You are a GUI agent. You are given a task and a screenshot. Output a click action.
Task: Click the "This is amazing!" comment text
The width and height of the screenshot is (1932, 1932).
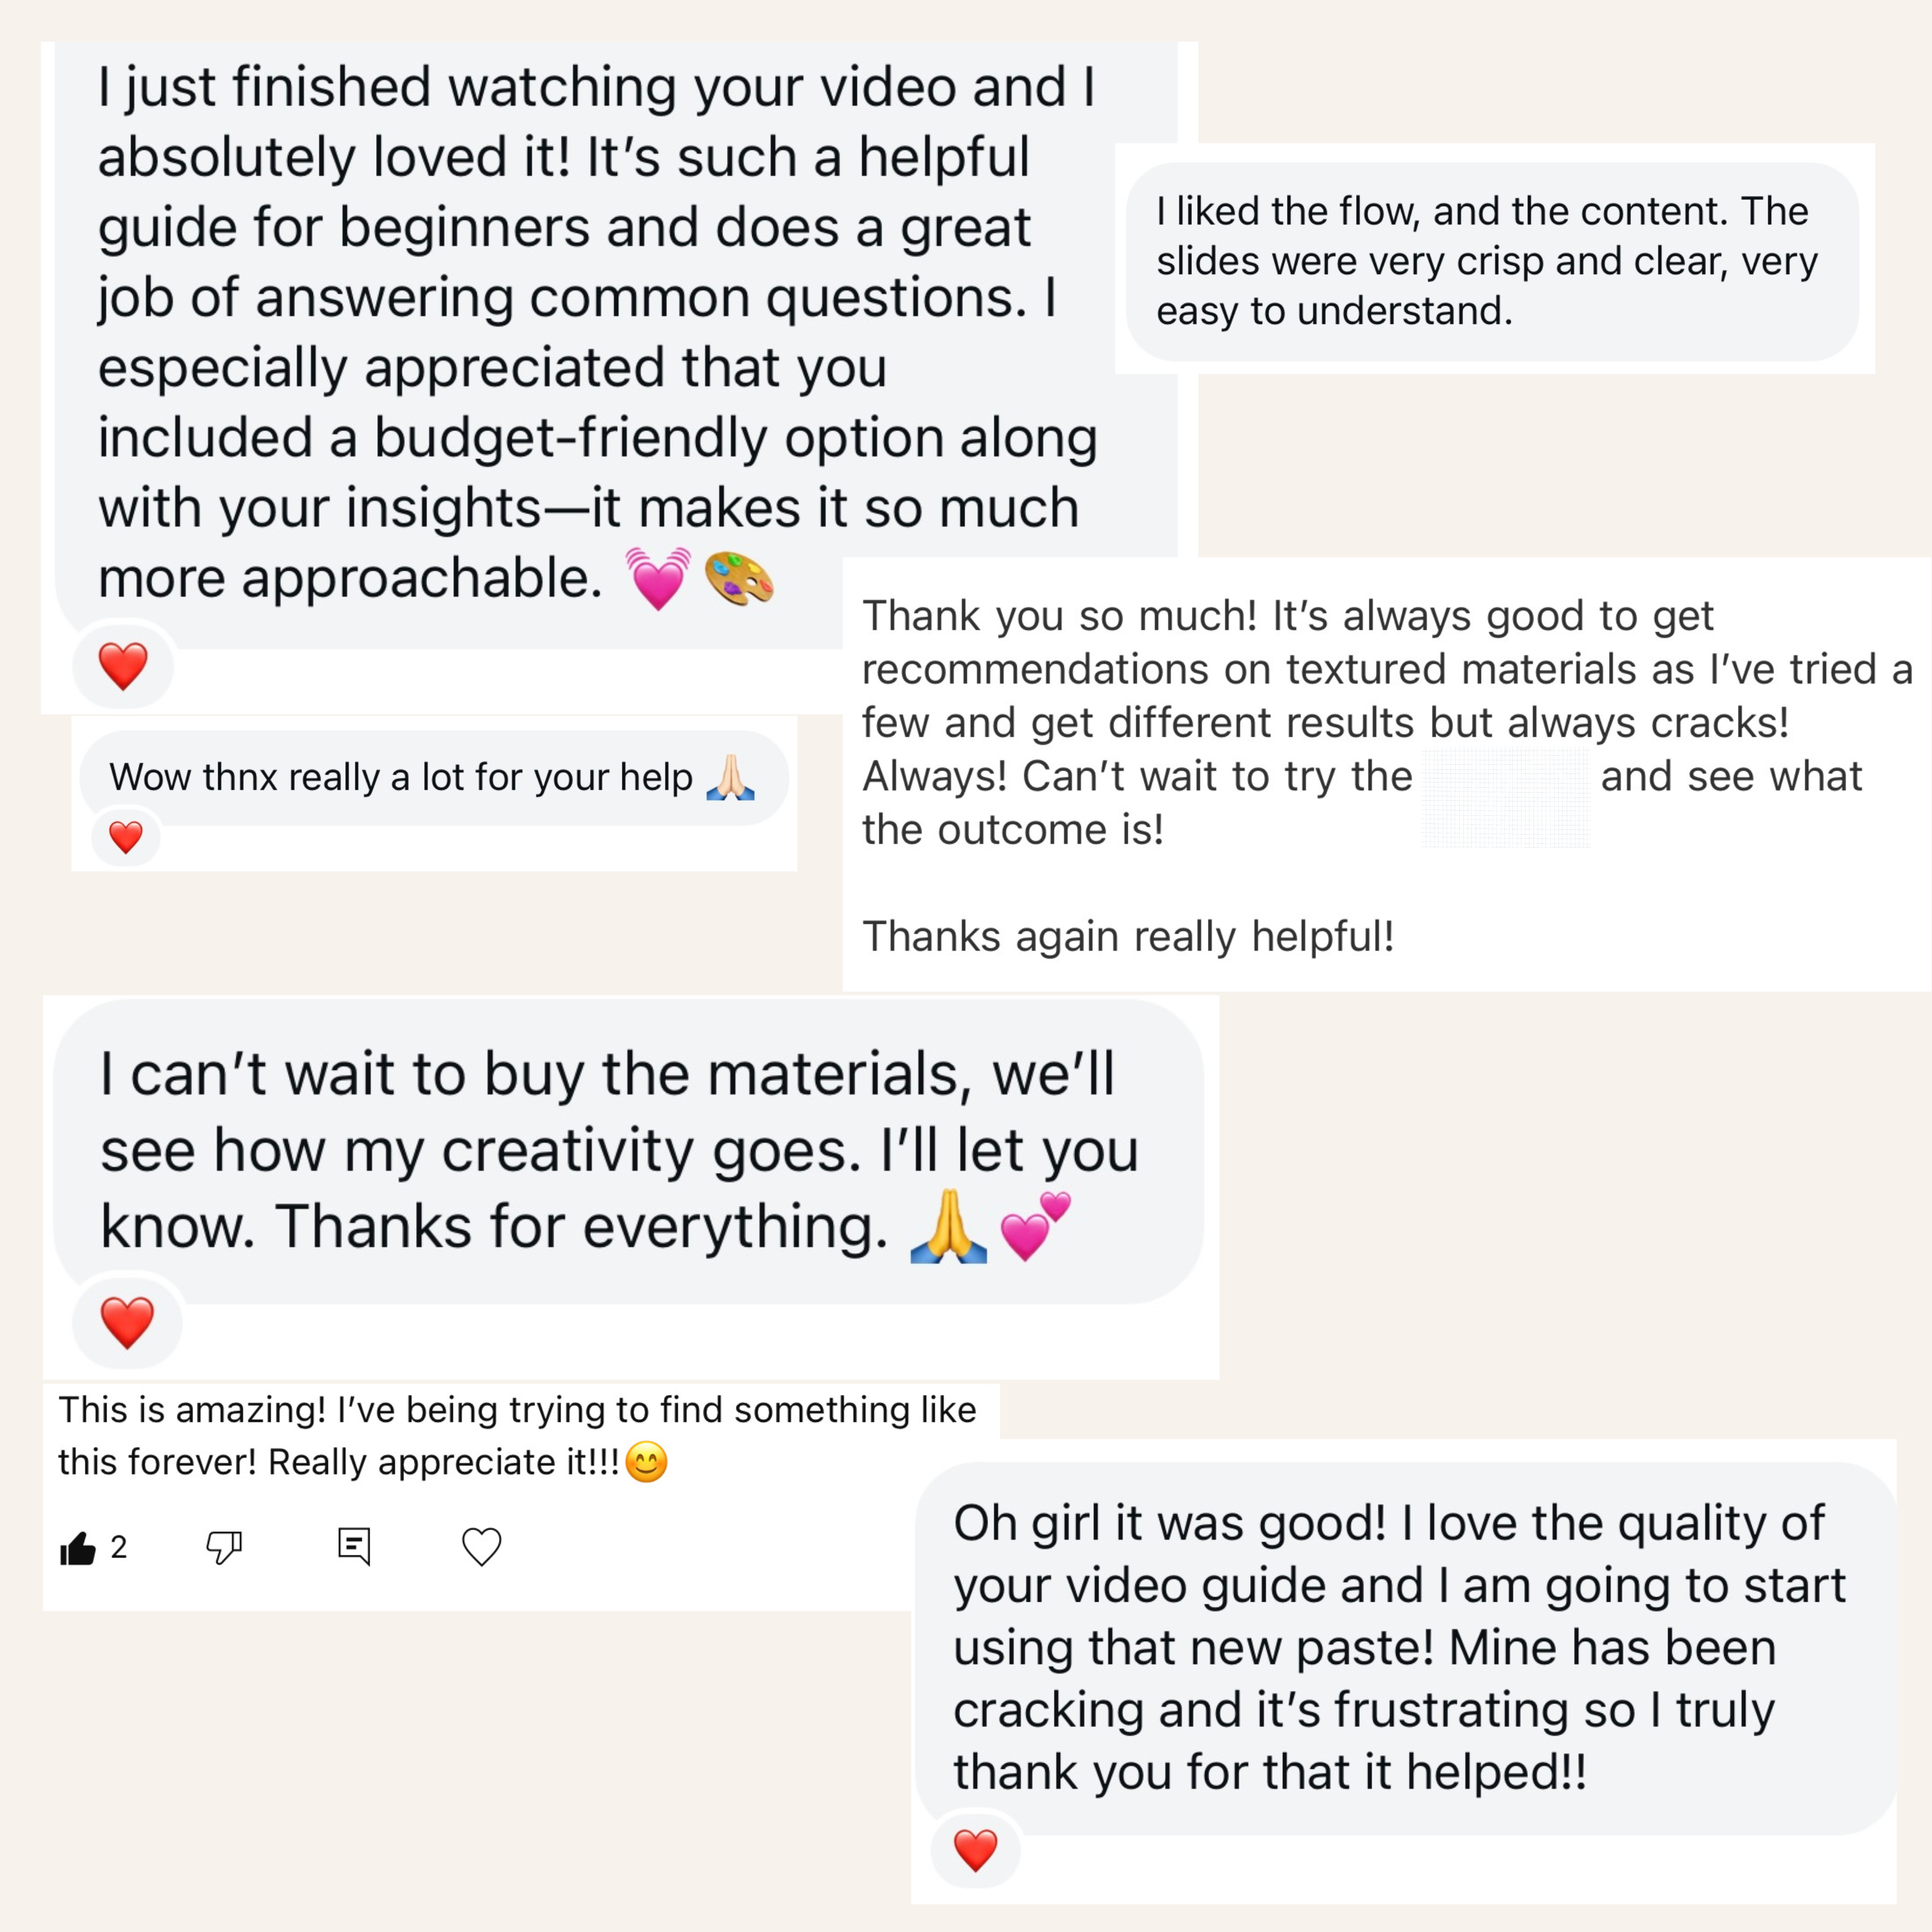pyautogui.click(x=517, y=1436)
